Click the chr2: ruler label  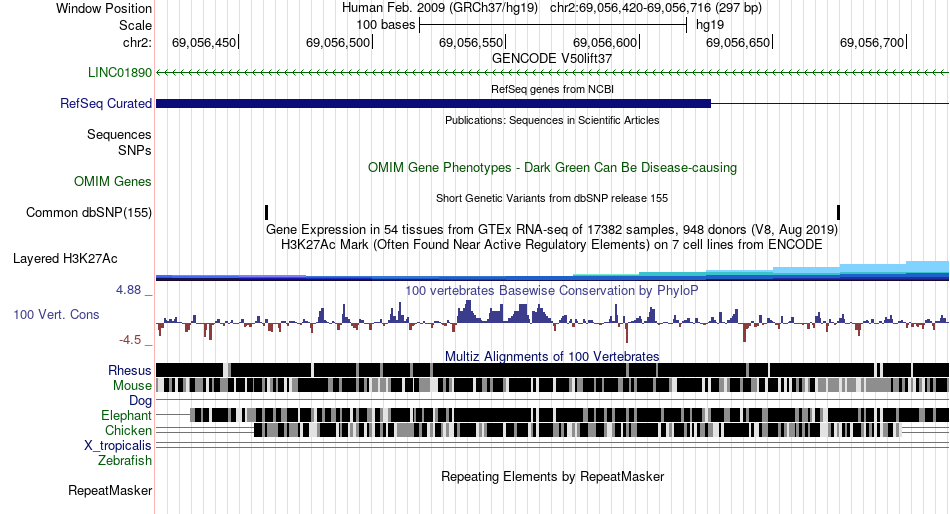tap(138, 42)
